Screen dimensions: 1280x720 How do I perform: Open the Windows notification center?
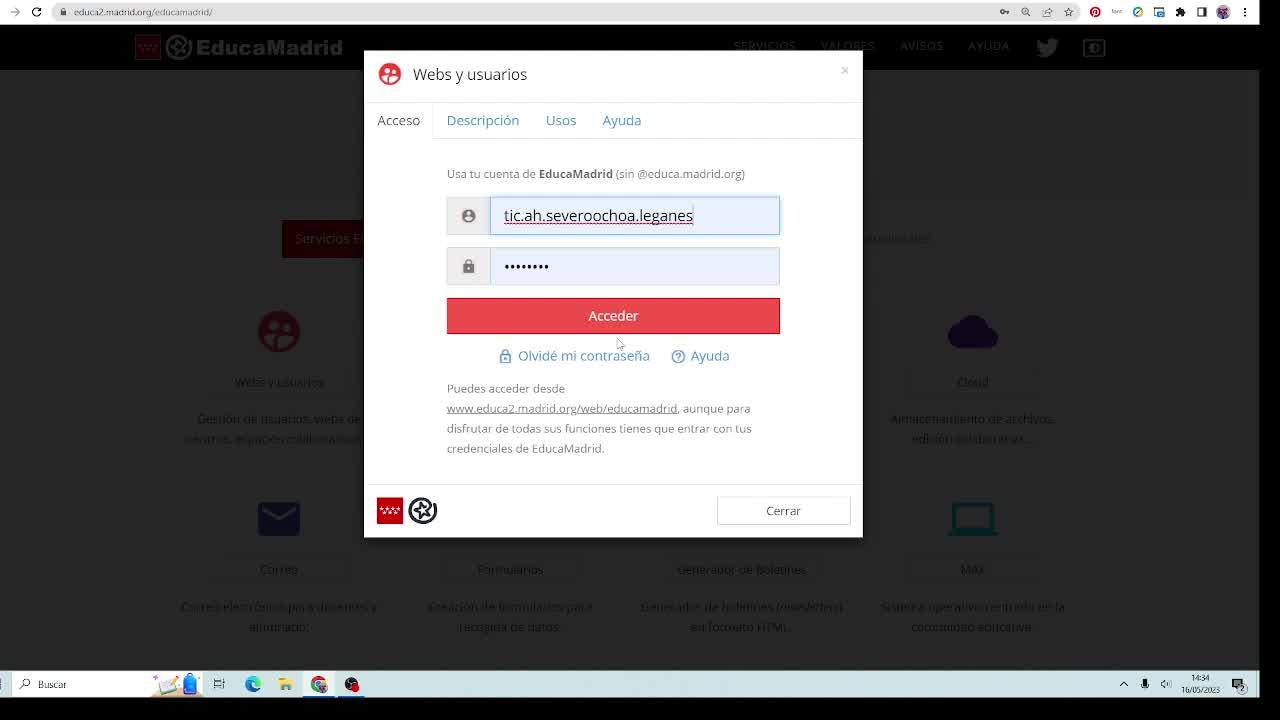pyautogui.click(x=1239, y=684)
